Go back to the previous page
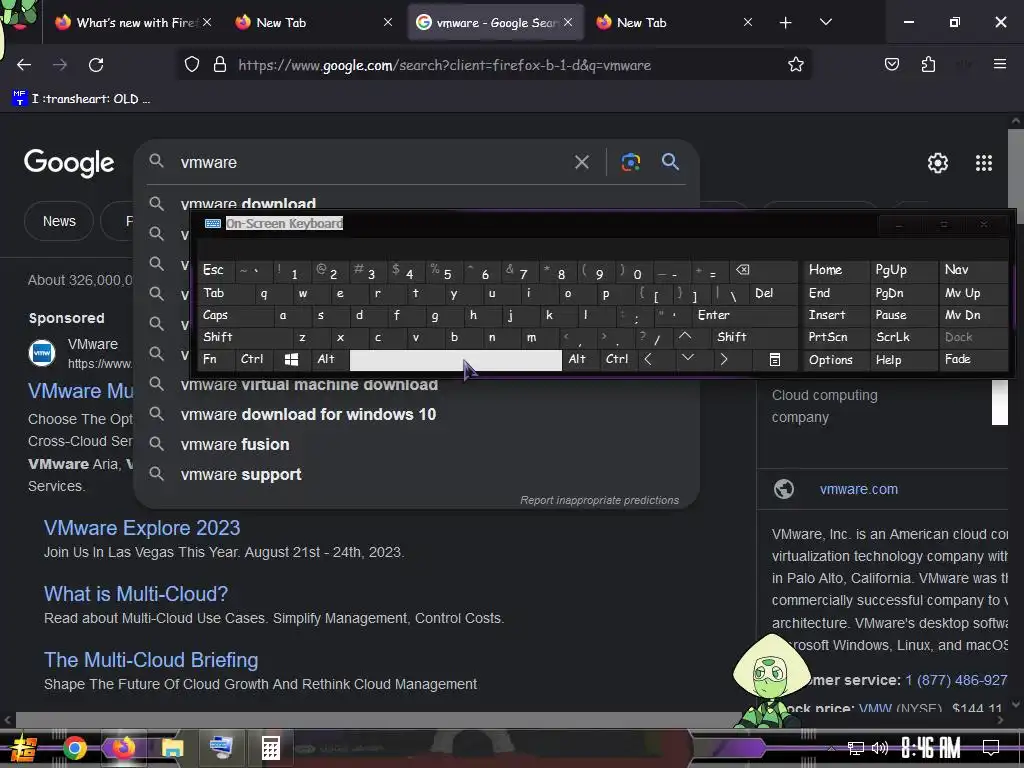The height and width of the screenshot is (768, 1024). click(x=24, y=65)
